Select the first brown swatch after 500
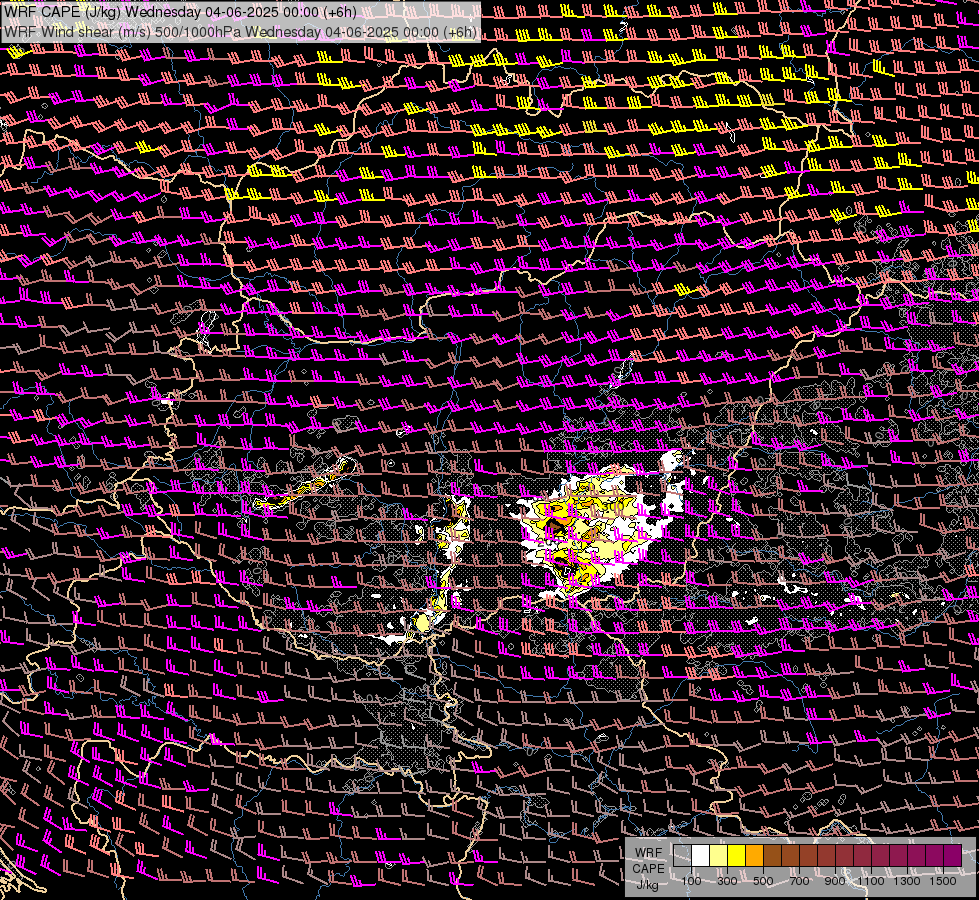Viewport: 979px width, 900px height. (x=772, y=855)
